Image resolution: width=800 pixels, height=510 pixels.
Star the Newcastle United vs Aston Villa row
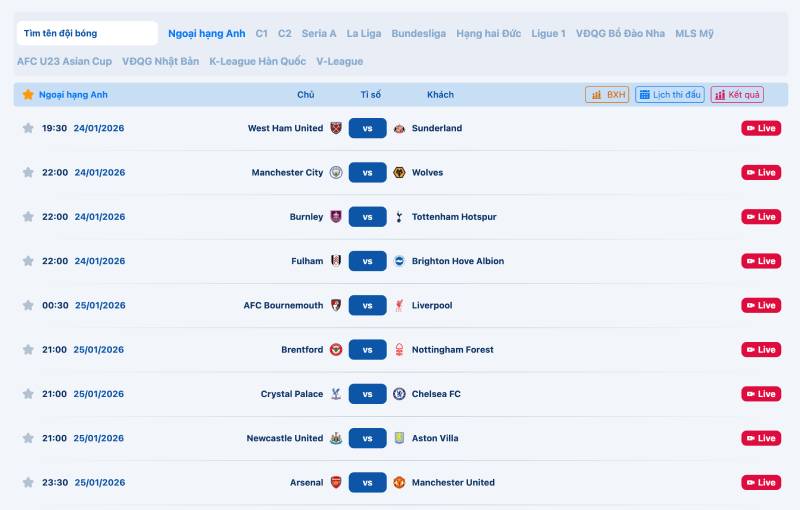pyautogui.click(x=28, y=438)
